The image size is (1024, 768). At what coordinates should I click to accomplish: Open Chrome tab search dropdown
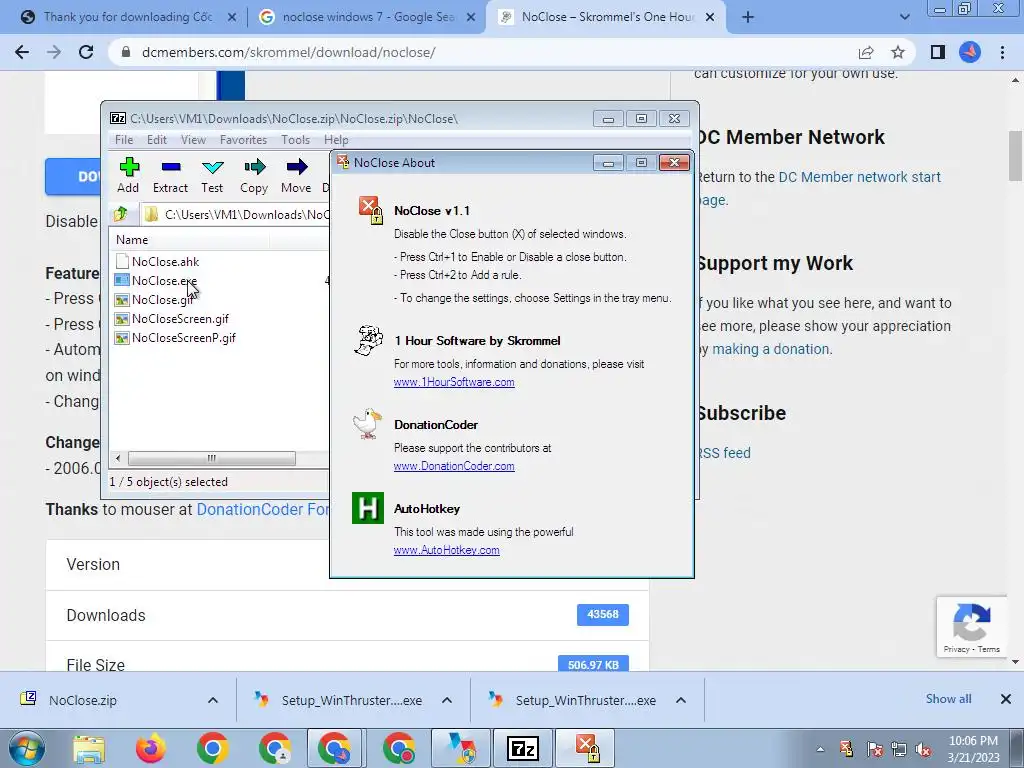tap(904, 17)
